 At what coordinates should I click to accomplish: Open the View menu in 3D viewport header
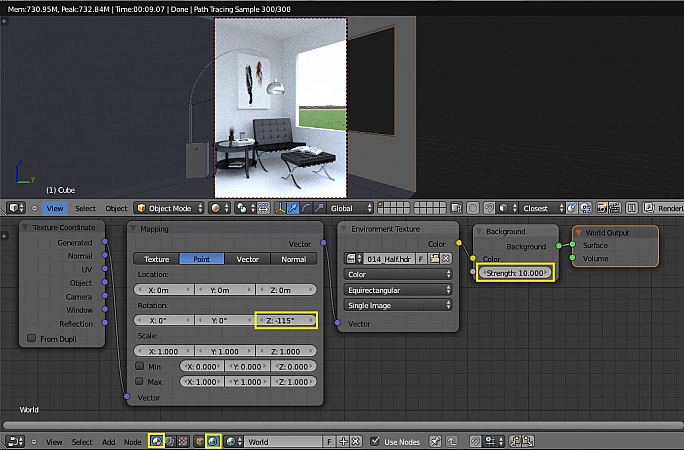54,208
